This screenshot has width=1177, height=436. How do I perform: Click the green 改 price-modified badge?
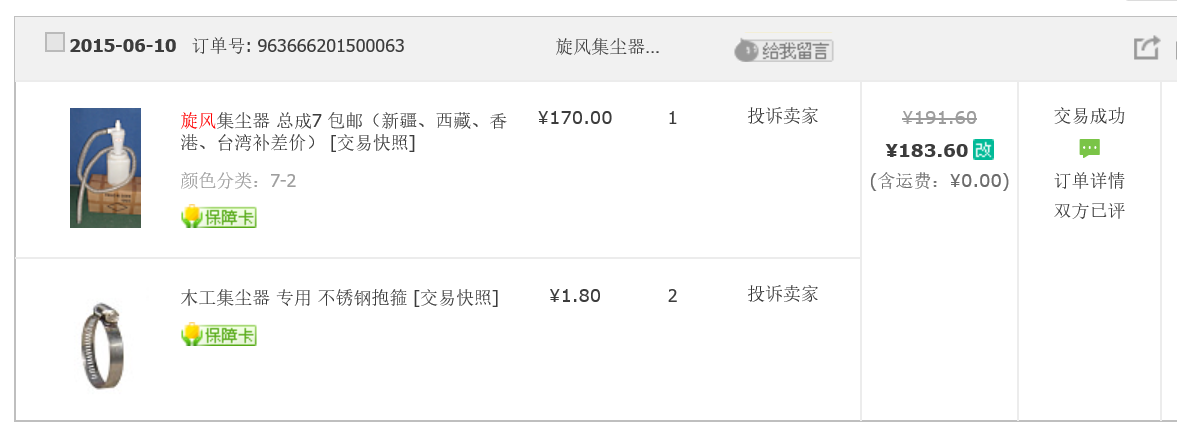[x=983, y=149]
